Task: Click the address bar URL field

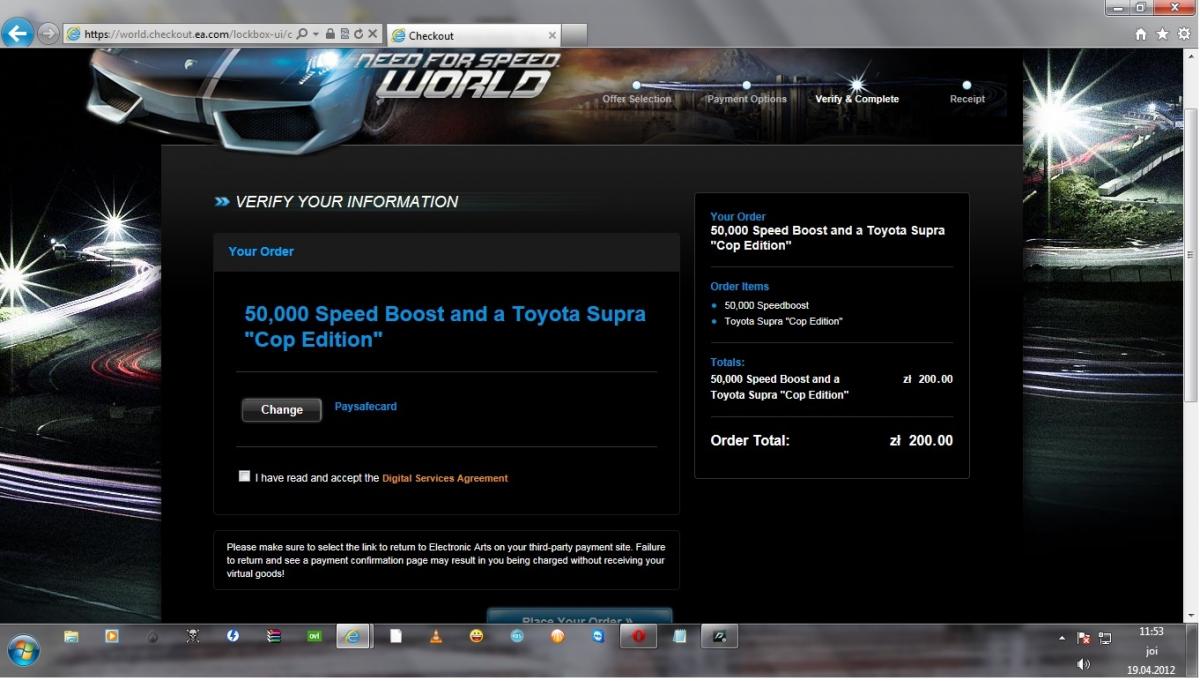Action: point(188,34)
